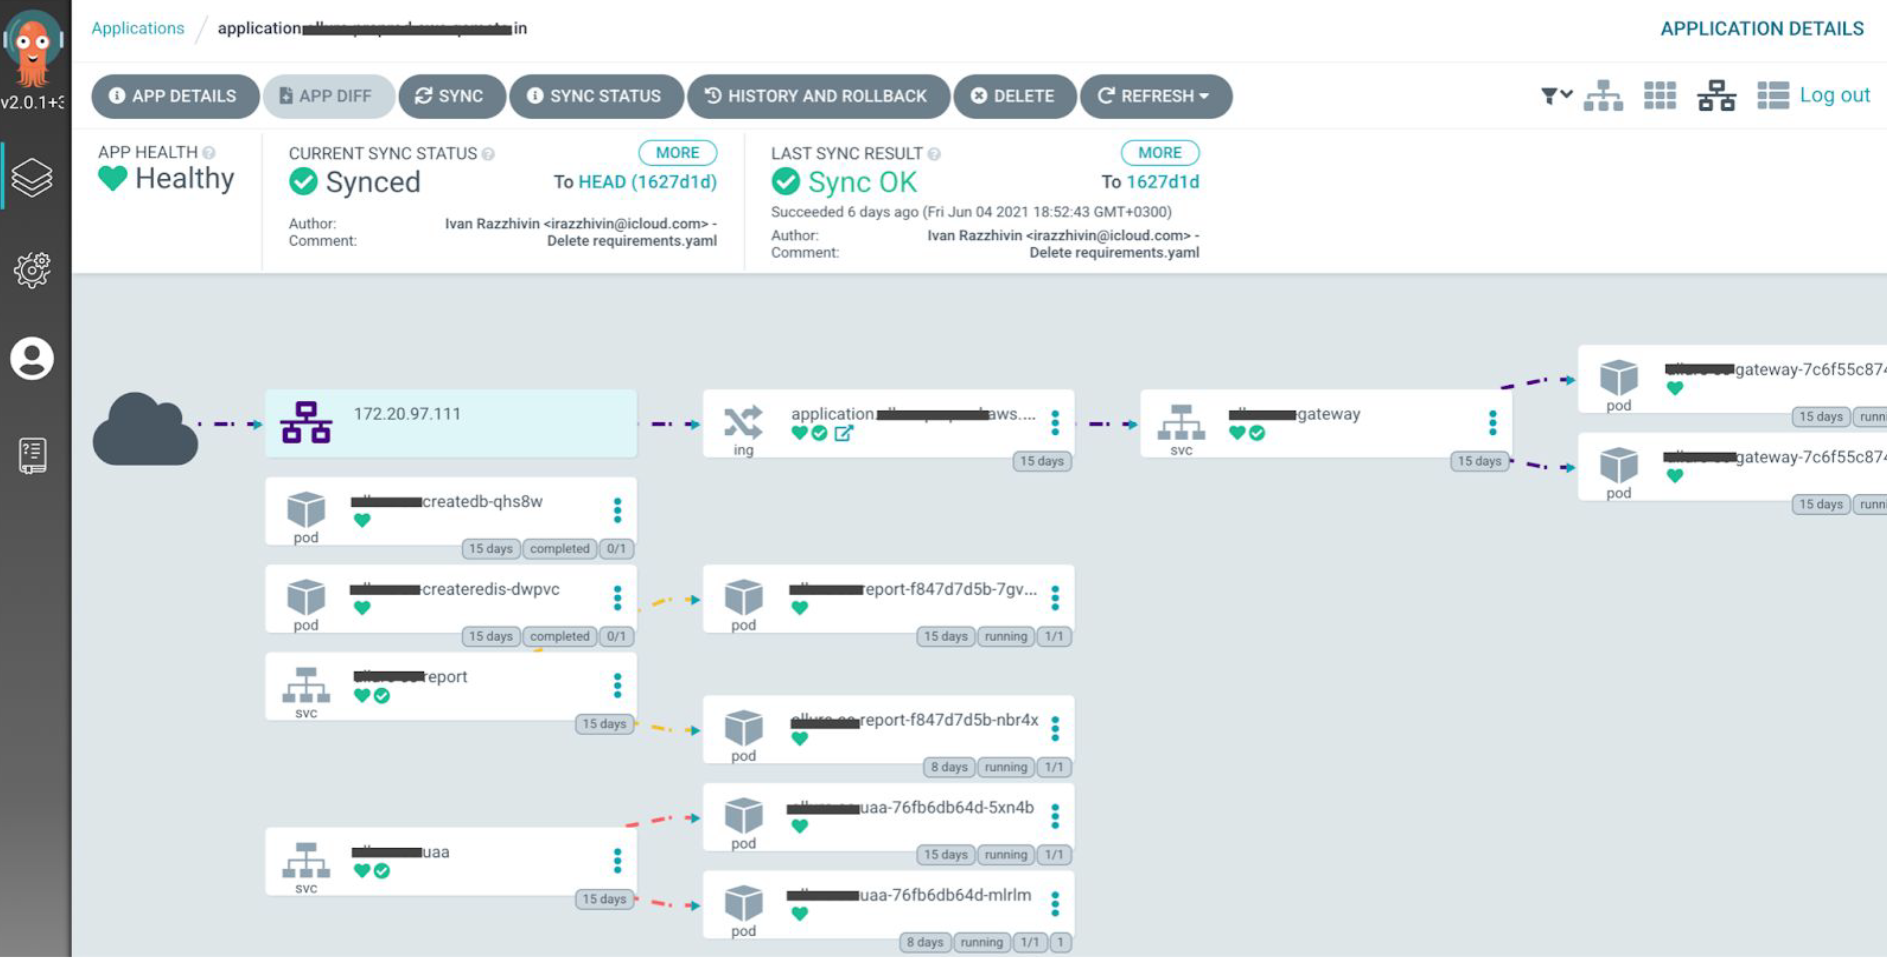
Task: Switch to list view icon
Action: (x=1772, y=96)
